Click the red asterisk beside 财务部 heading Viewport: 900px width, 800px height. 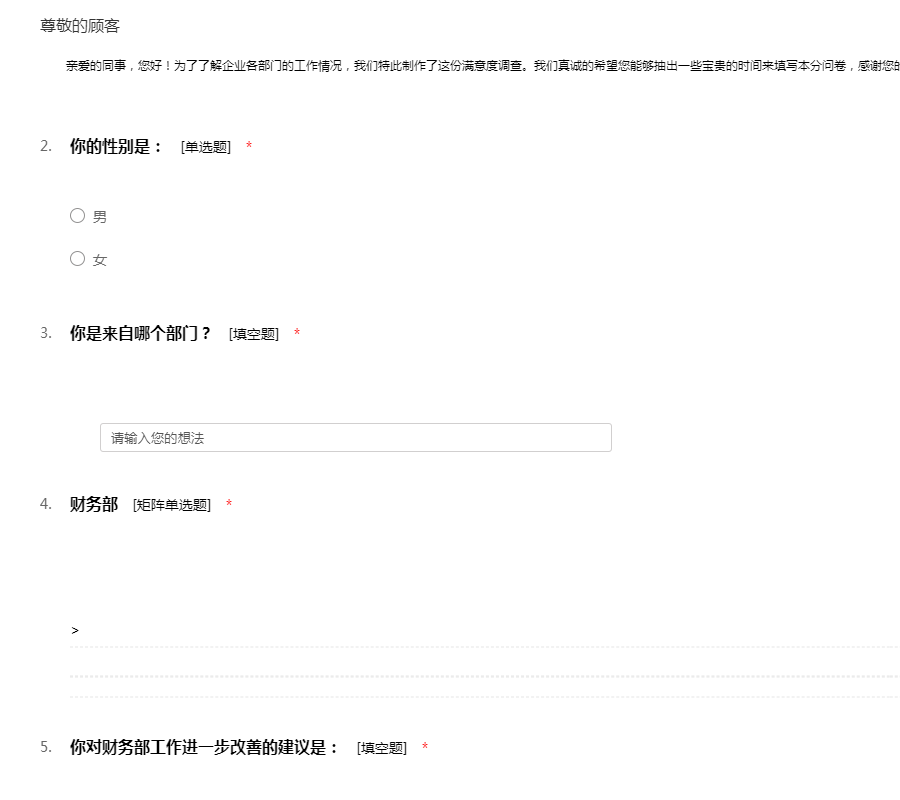(x=229, y=505)
